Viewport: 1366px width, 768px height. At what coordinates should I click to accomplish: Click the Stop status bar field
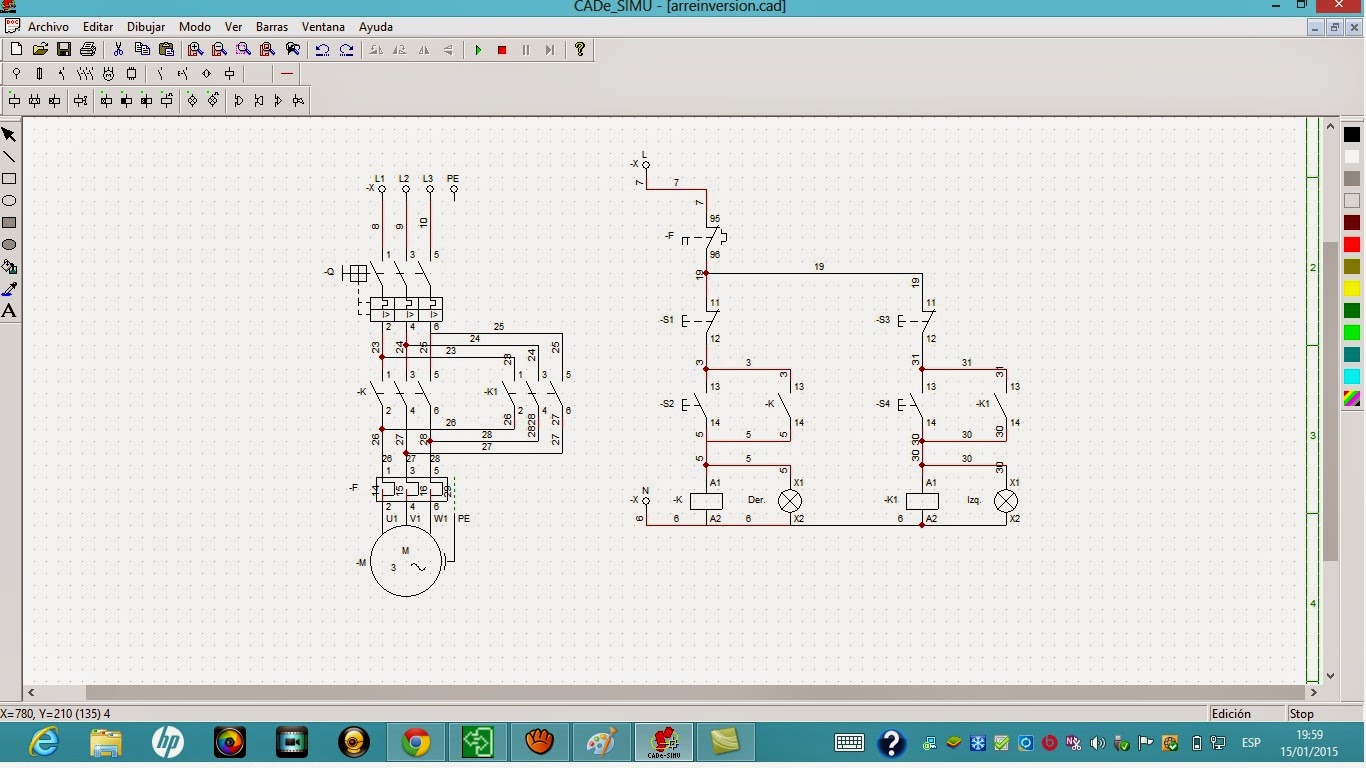[x=1324, y=714]
